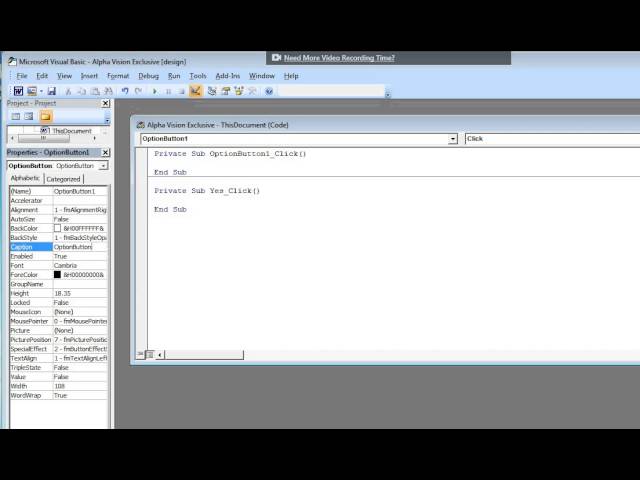The height and width of the screenshot is (480, 640).
Task: Open the Tools menu
Action: tap(198, 76)
